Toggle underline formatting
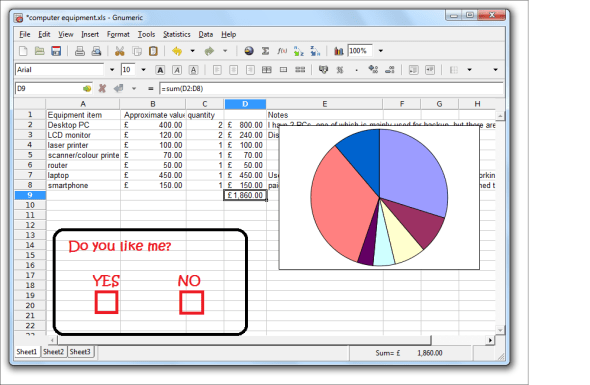This screenshot has width=590, height=385. 193,70
